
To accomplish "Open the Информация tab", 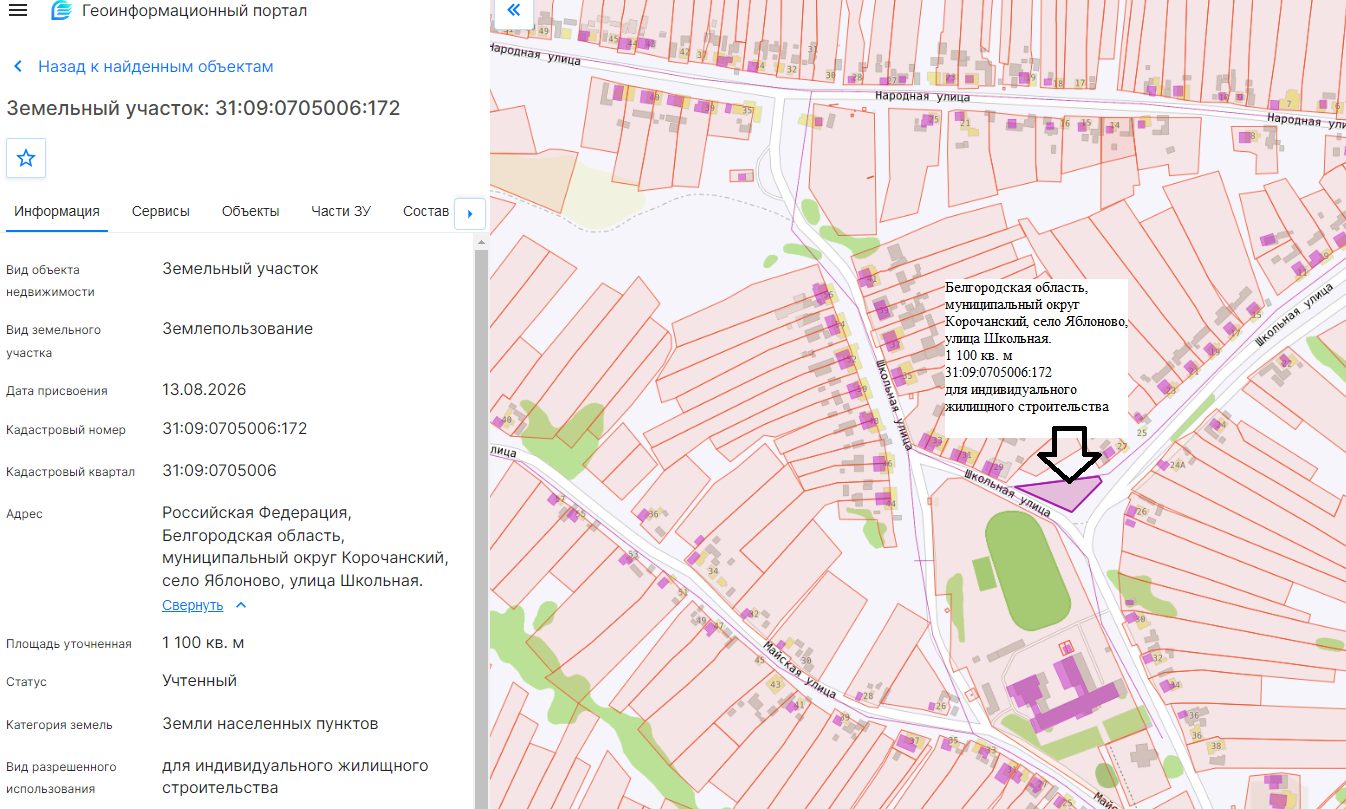I will (57, 211).
